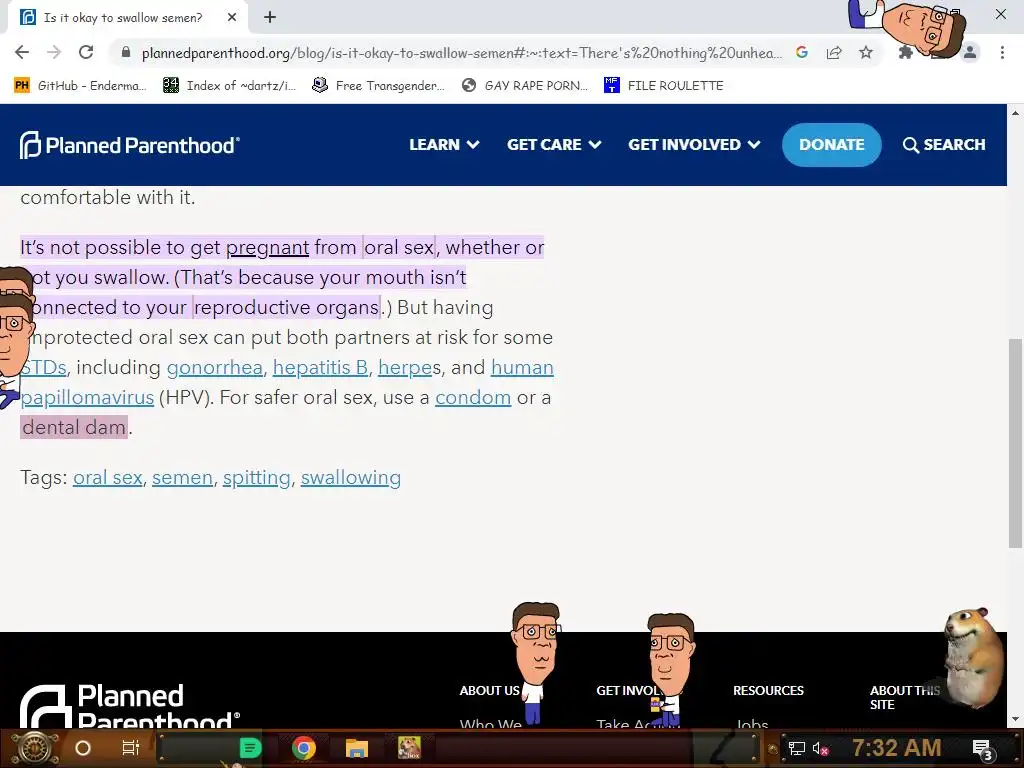Bookmark this page with star icon
The image size is (1024, 768).
coord(866,52)
